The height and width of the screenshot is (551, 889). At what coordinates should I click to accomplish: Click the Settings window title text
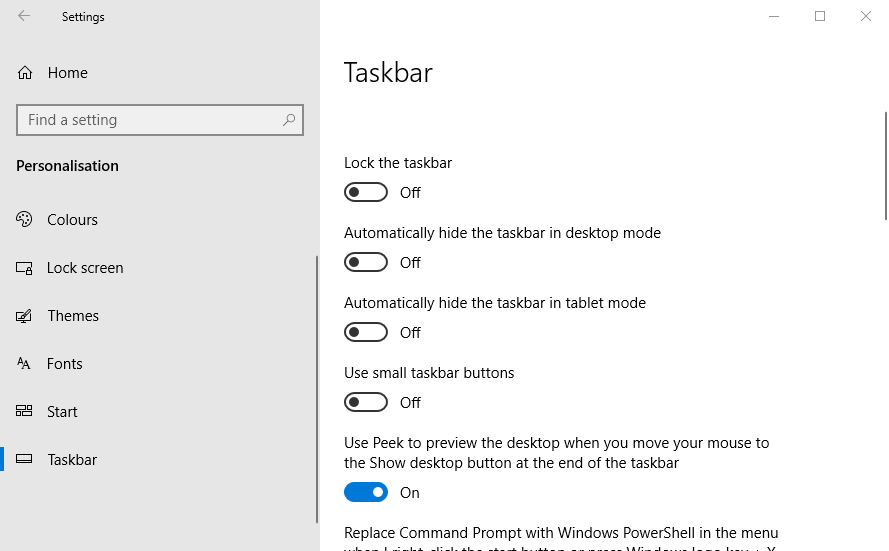click(83, 17)
